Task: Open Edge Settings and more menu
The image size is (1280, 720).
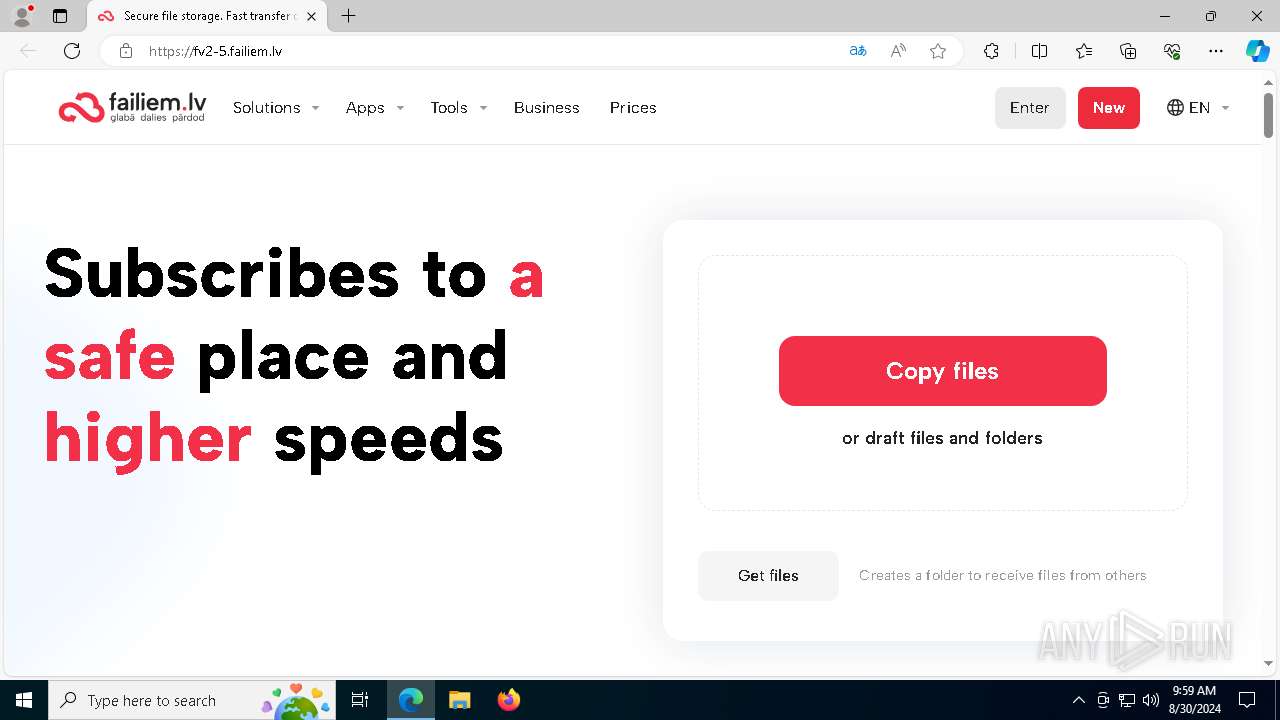Action: click(x=1216, y=51)
